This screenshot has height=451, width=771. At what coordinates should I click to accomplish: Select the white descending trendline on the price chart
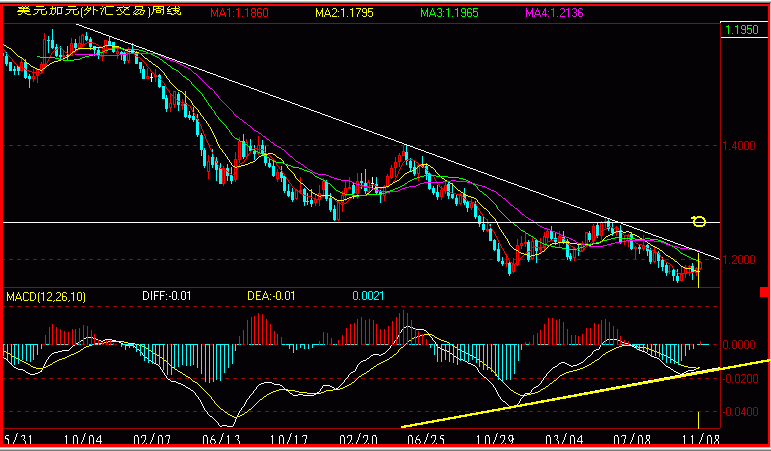click(x=398, y=141)
